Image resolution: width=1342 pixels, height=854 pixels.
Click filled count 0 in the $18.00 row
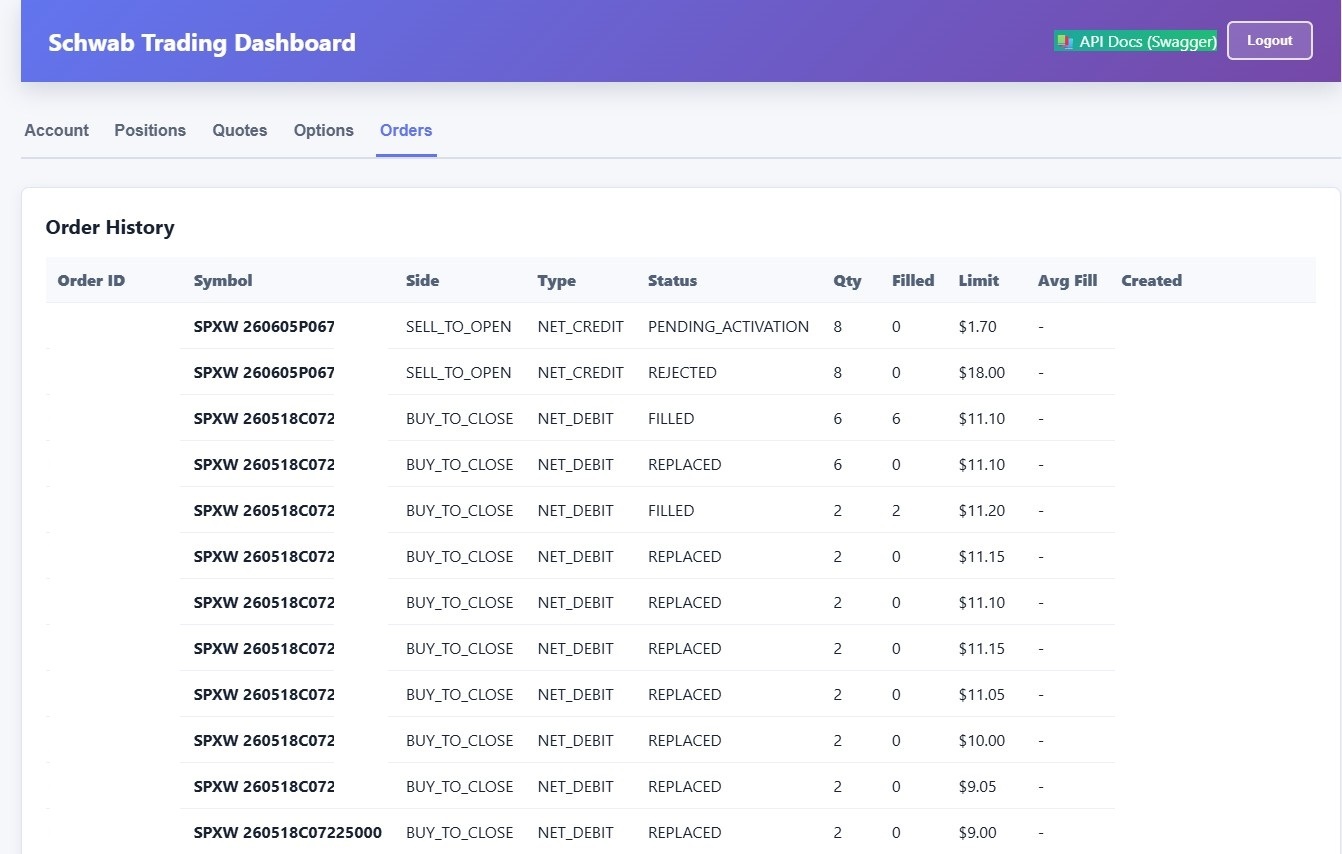896,373
